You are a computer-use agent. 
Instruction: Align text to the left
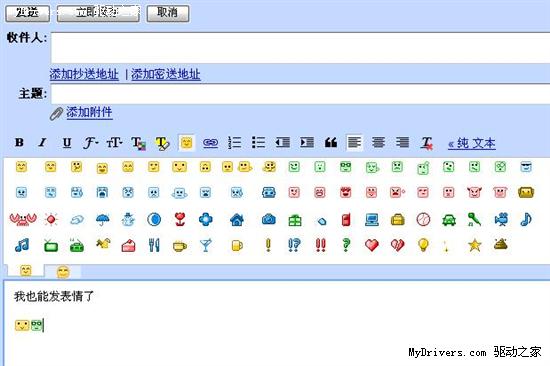[354, 142]
